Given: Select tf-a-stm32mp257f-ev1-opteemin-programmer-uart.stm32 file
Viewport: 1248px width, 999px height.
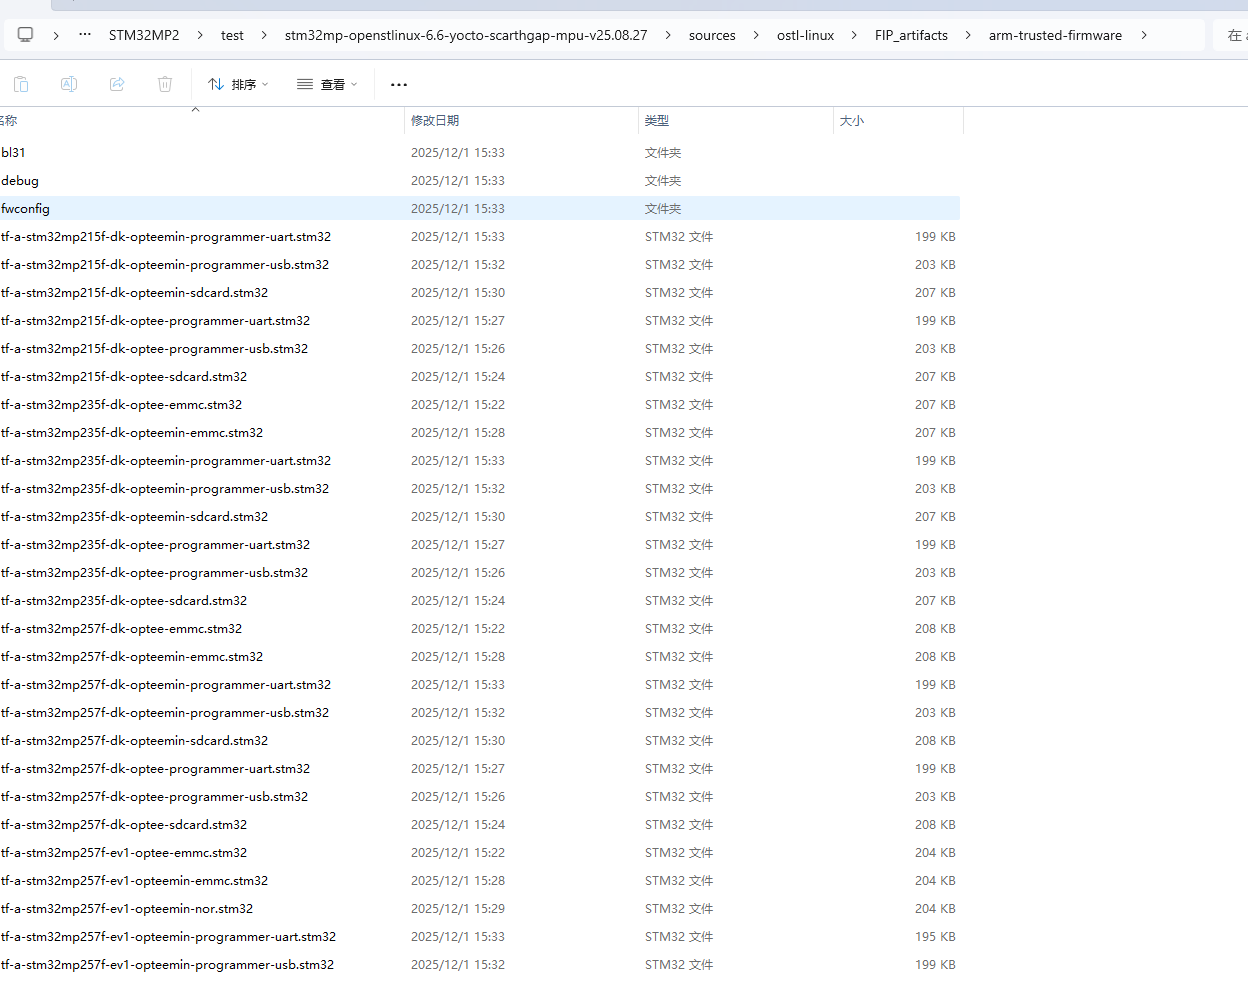Looking at the screenshot, I should pyautogui.click(x=480, y=937).
